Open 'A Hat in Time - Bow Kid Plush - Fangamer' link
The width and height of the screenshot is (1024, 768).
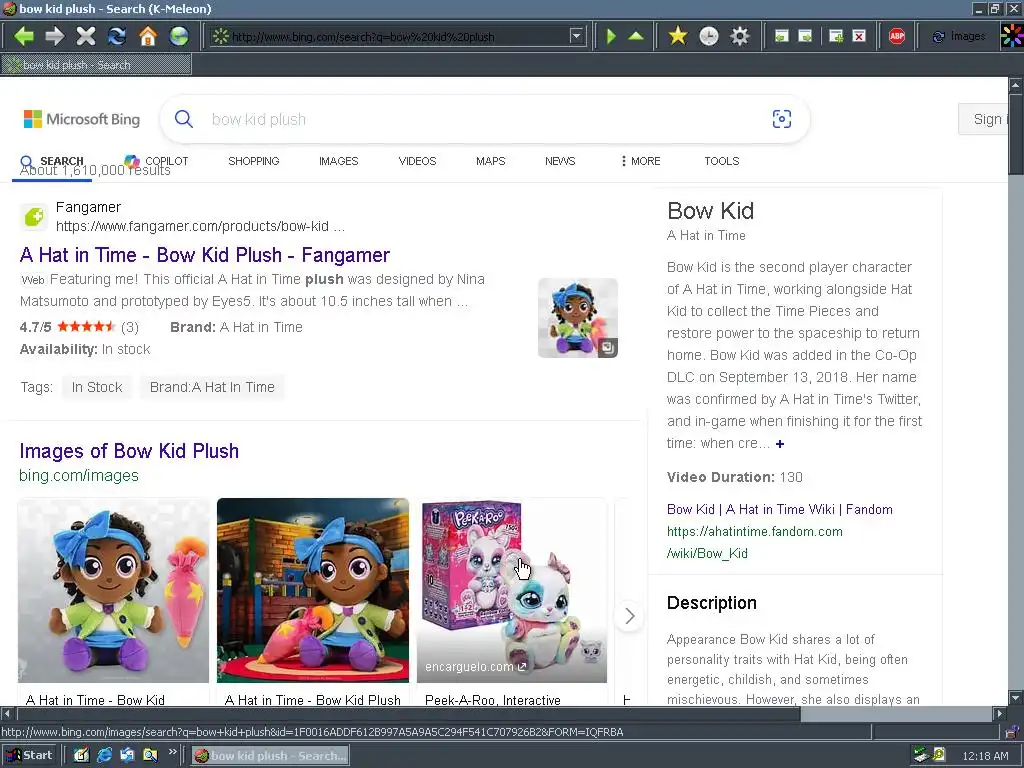pos(204,255)
